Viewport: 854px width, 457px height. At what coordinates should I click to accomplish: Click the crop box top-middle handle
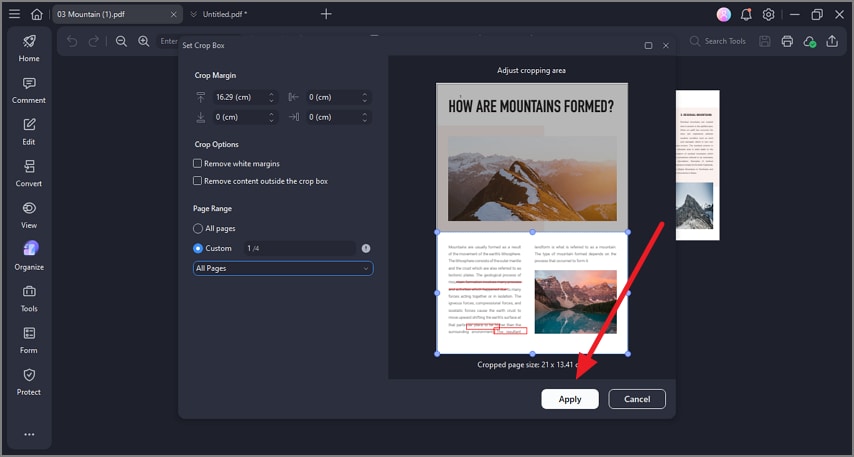tap(532, 232)
